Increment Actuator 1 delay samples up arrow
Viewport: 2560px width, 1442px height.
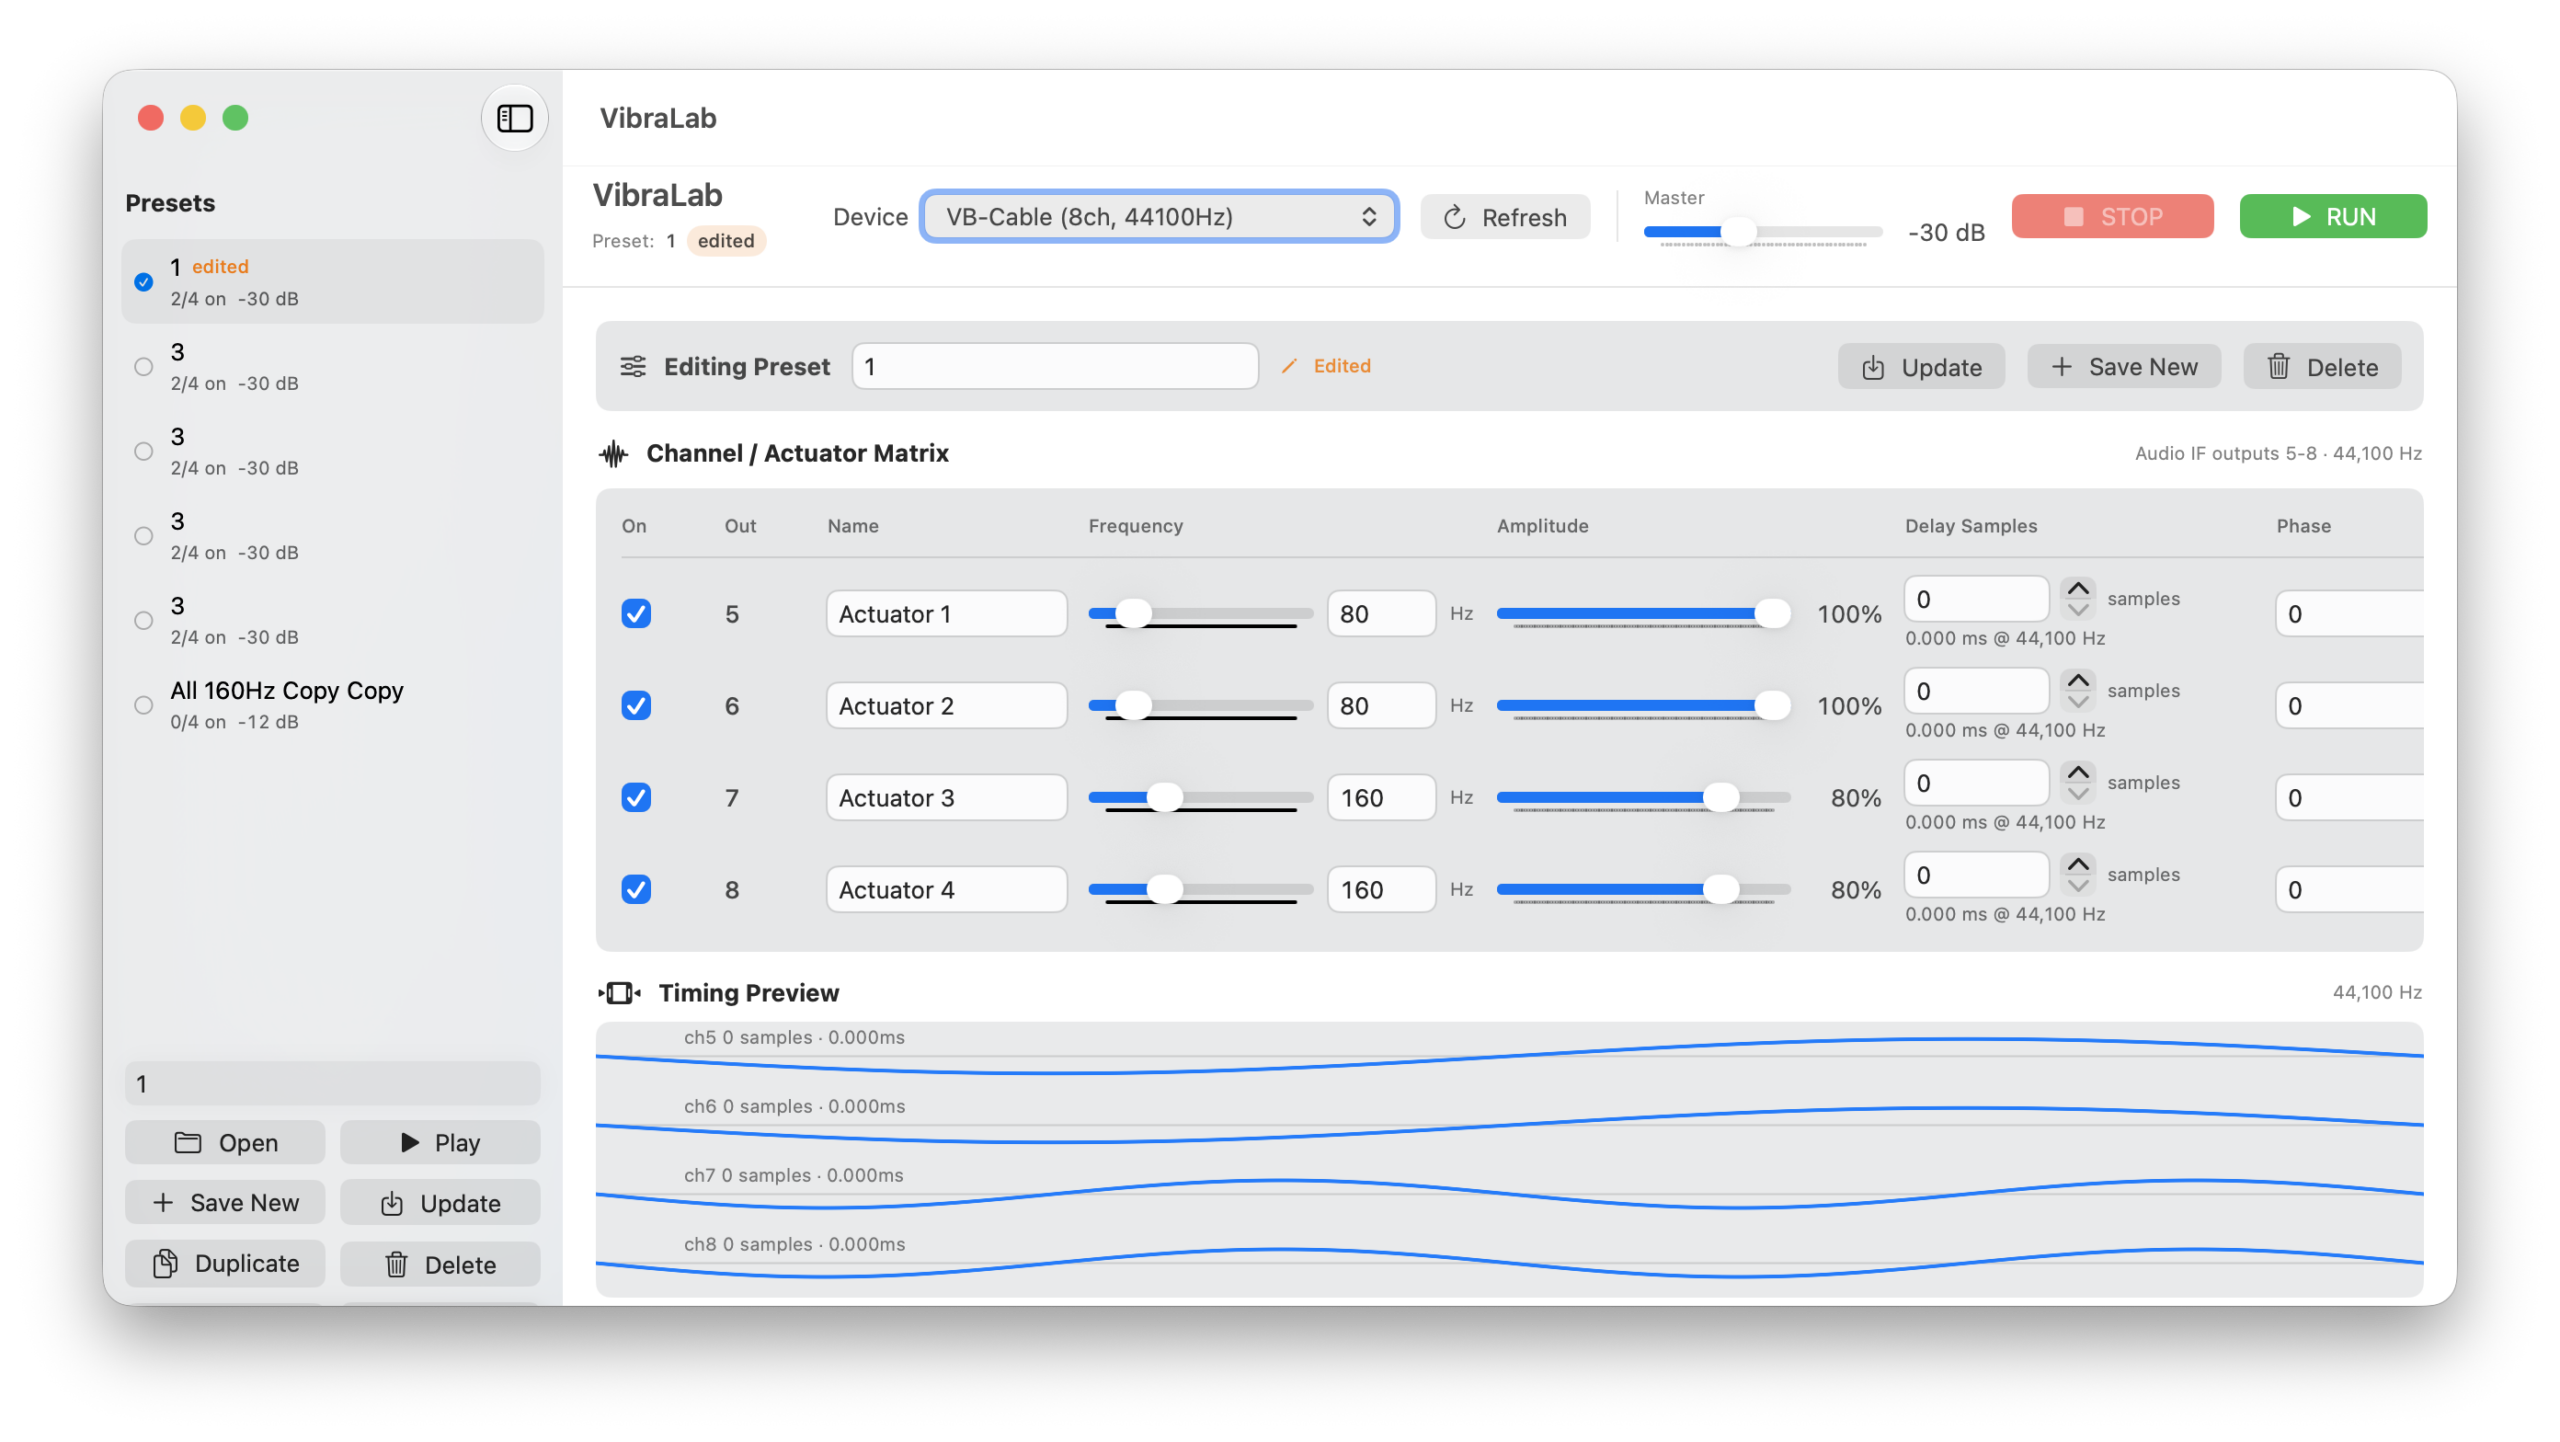coord(2077,588)
